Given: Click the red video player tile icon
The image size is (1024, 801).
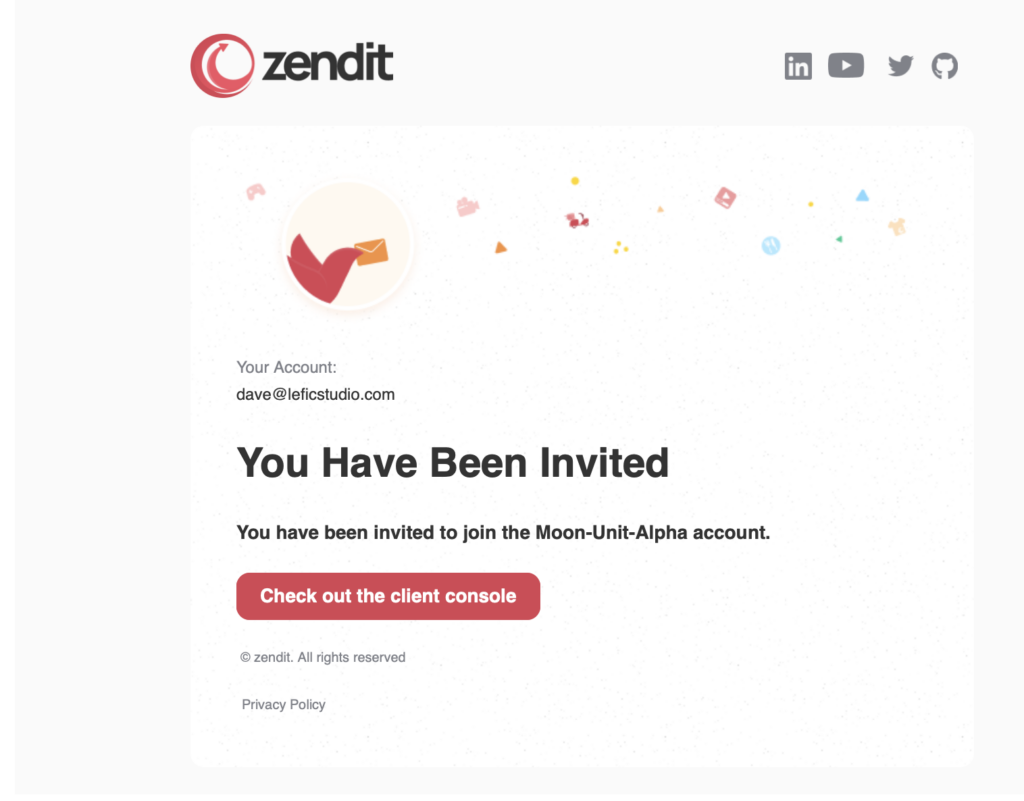Looking at the screenshot, I should (725, 197).
